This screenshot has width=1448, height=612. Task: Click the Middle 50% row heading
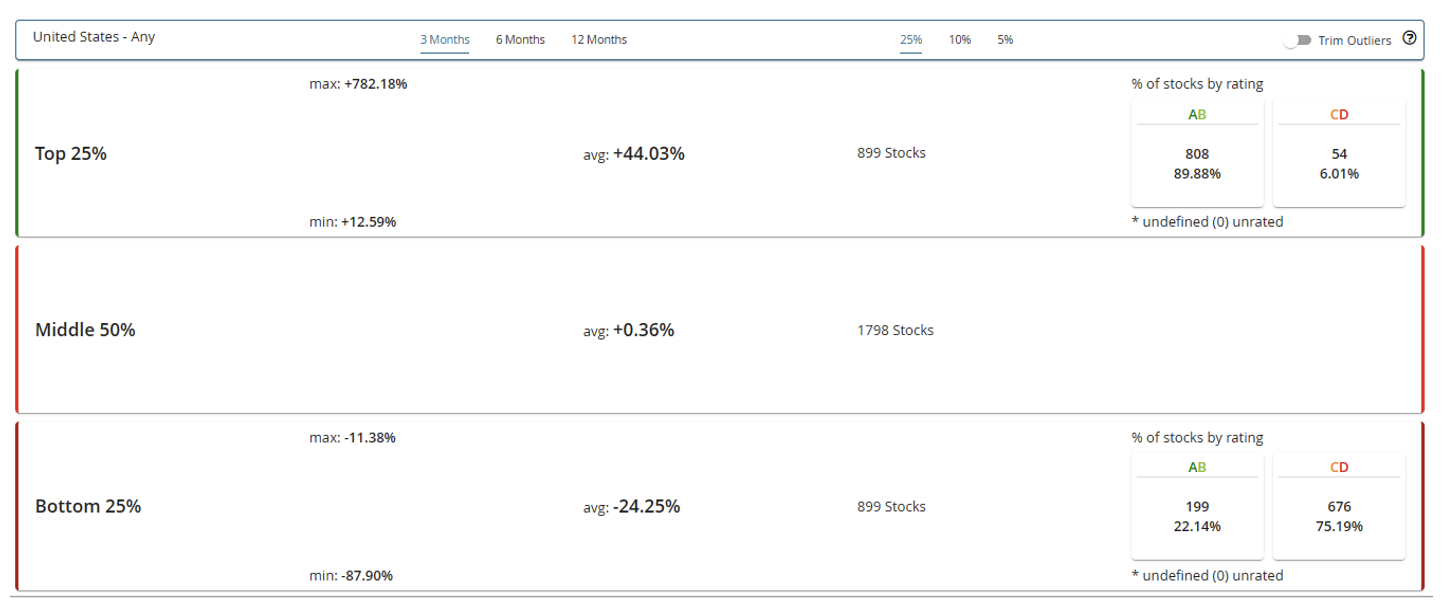coord(85,330)
